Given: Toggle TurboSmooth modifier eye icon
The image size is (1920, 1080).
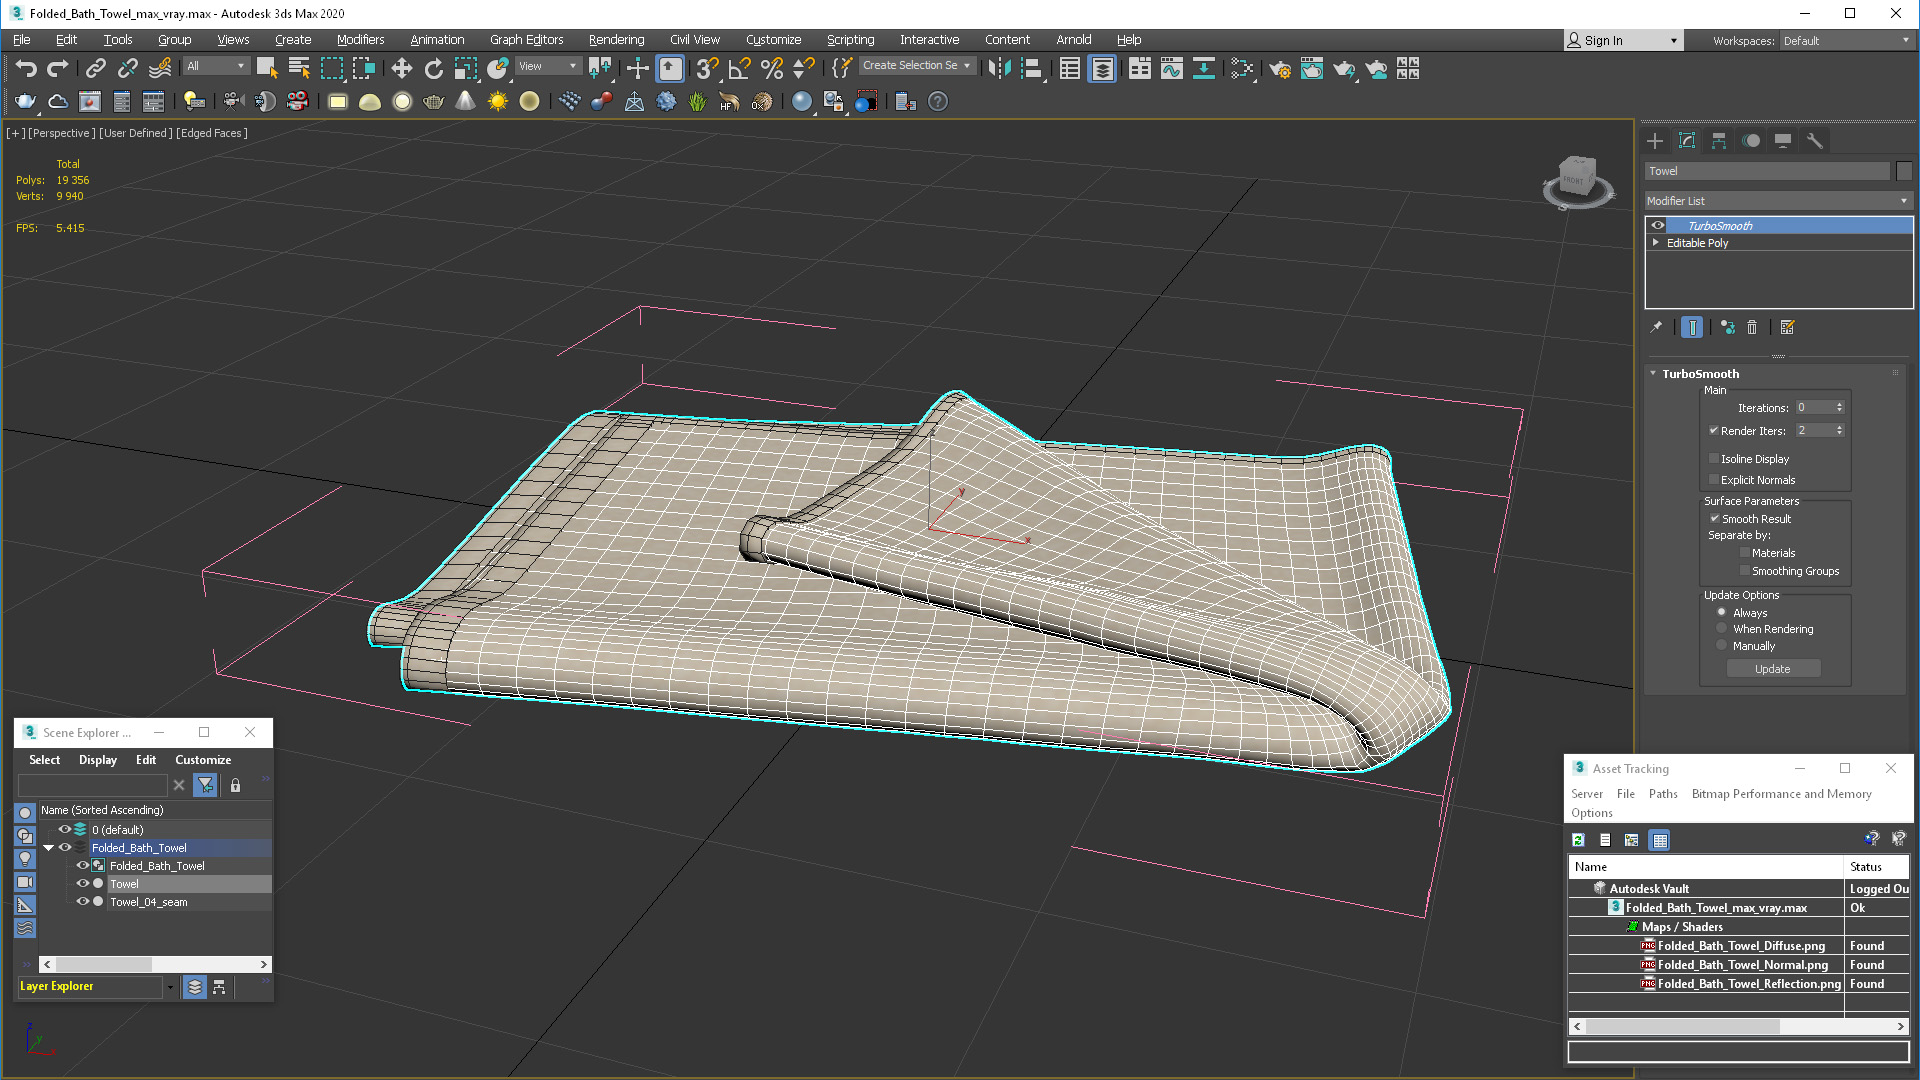Looking at the screenshot, I should tap(1658, 226).
